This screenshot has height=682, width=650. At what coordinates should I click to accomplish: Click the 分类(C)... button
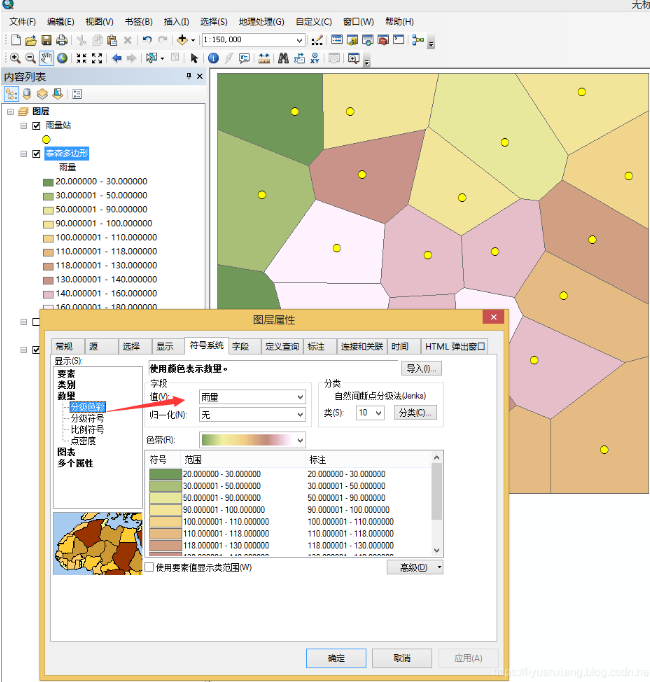[x=415, y=412]
